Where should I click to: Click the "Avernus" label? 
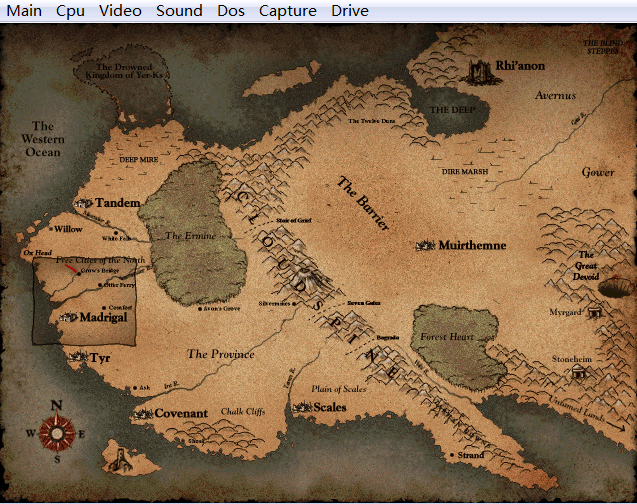pyautogui.click(x=555, y=95)
